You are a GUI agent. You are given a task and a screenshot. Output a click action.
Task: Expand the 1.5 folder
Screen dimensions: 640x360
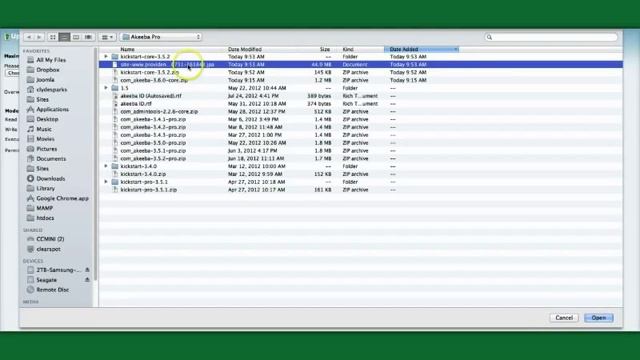(106, 88)
